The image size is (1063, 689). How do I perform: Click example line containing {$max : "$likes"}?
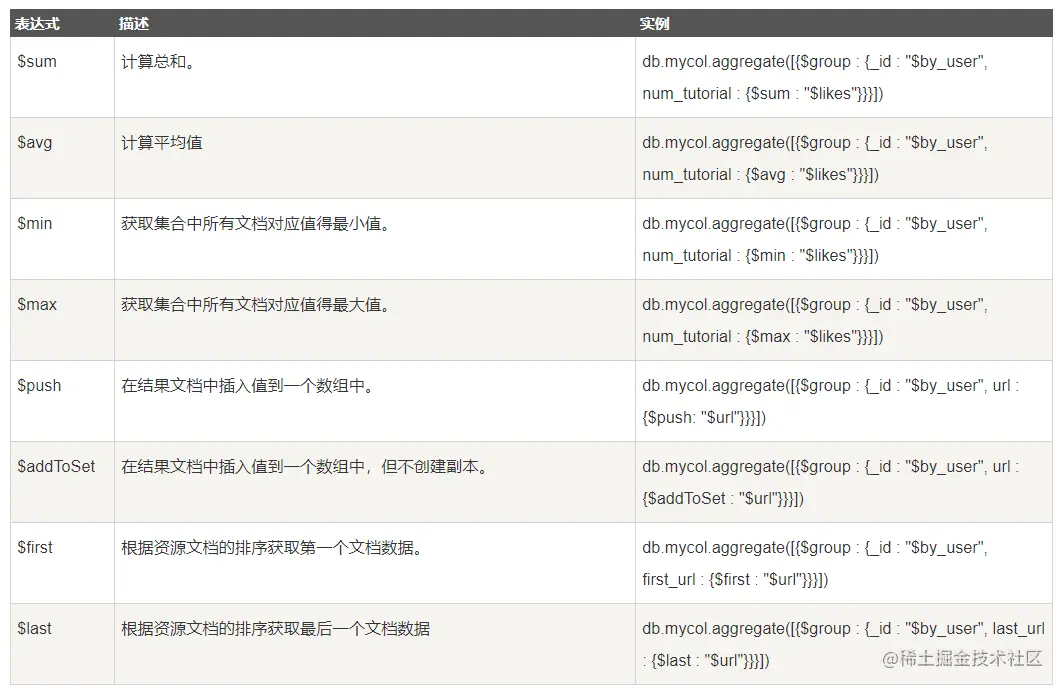763,336
